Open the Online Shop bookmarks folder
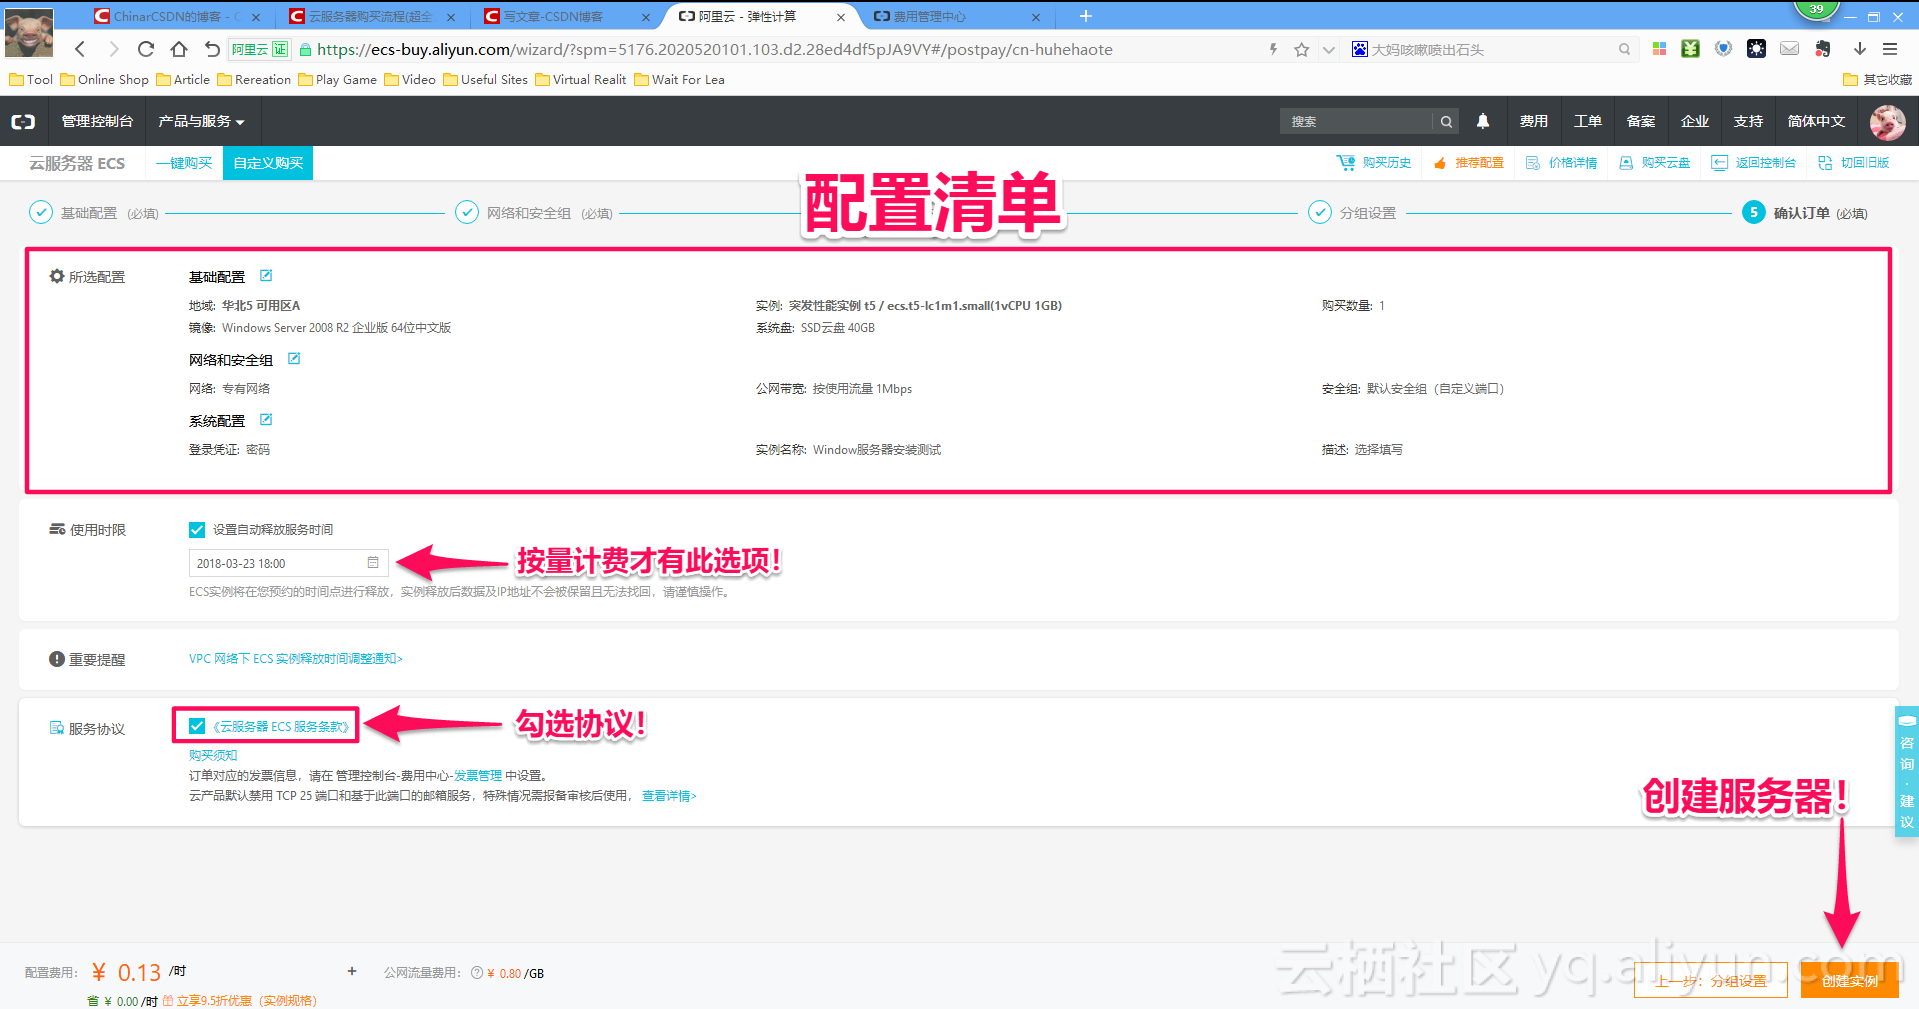 click(x=105, y=80)
